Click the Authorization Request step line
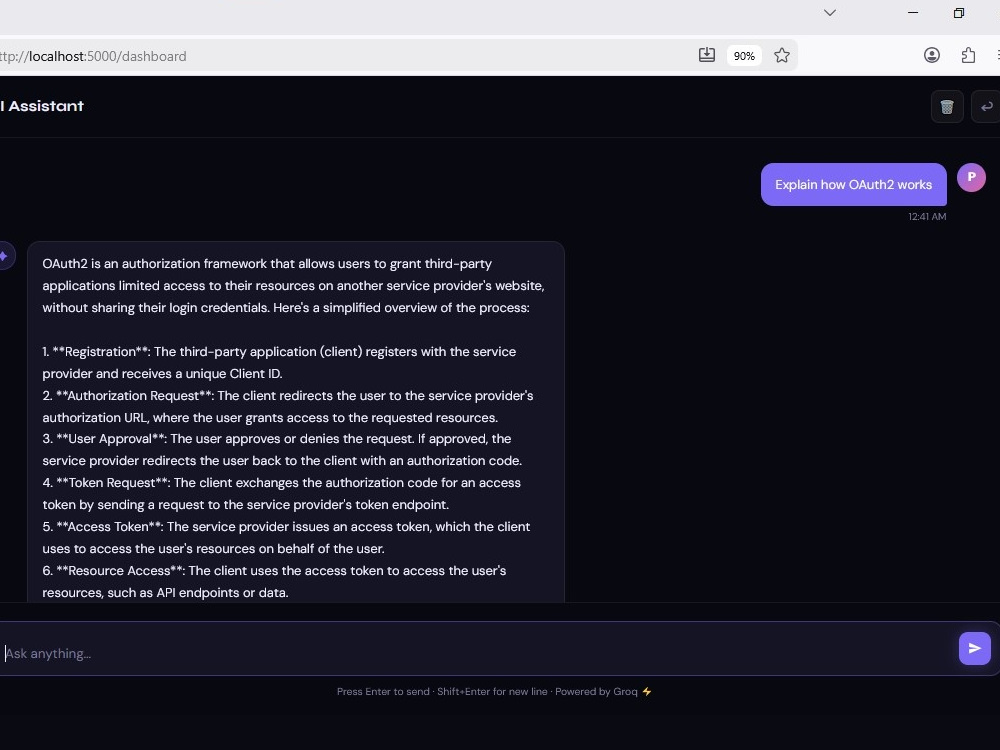1000x750 pixels. coord(288,406)
